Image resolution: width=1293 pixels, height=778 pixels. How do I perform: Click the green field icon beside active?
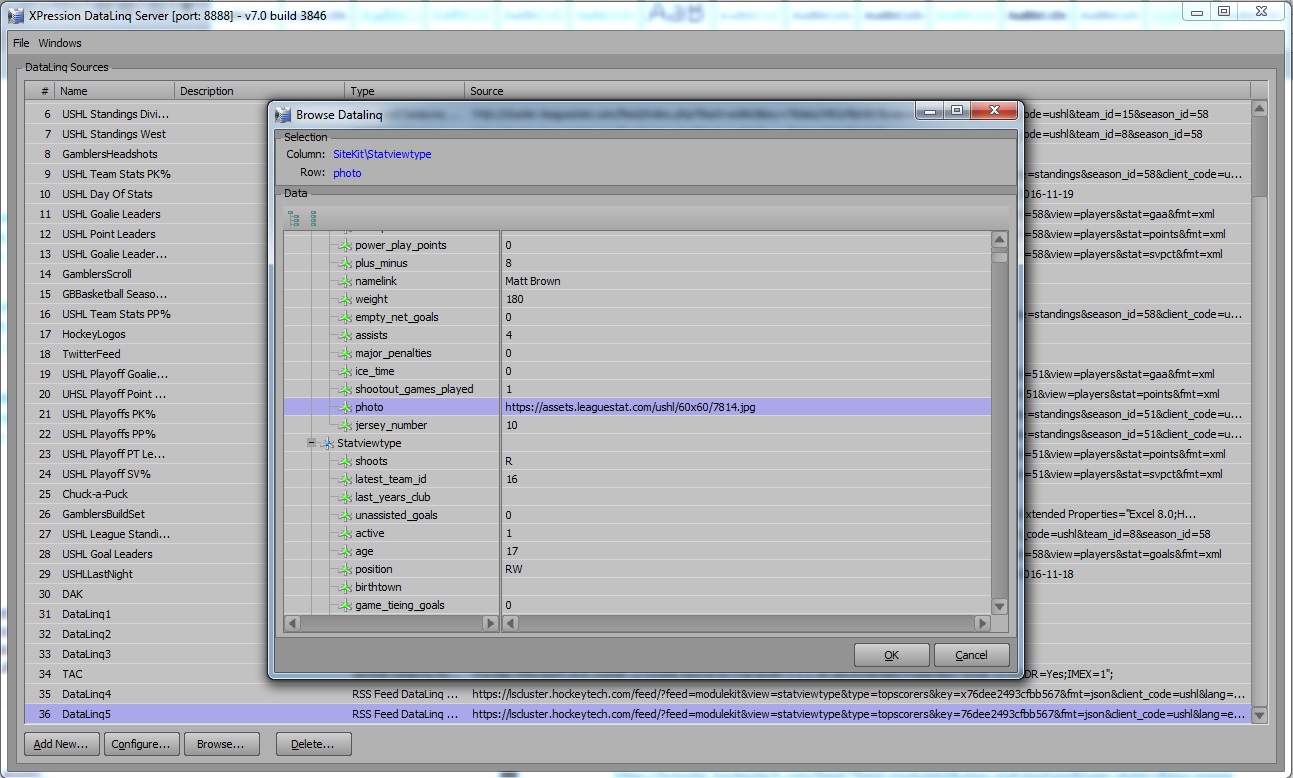[346, 533]
